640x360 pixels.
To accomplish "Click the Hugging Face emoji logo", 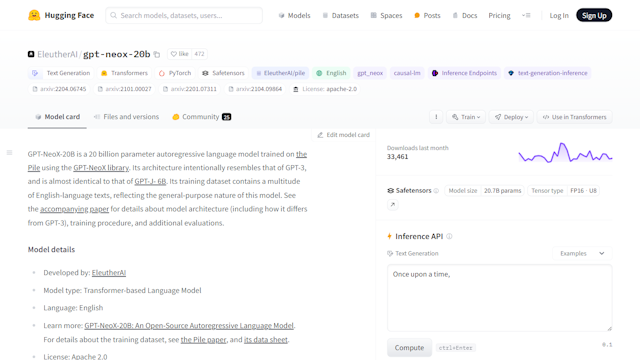I will coord(34,16).
